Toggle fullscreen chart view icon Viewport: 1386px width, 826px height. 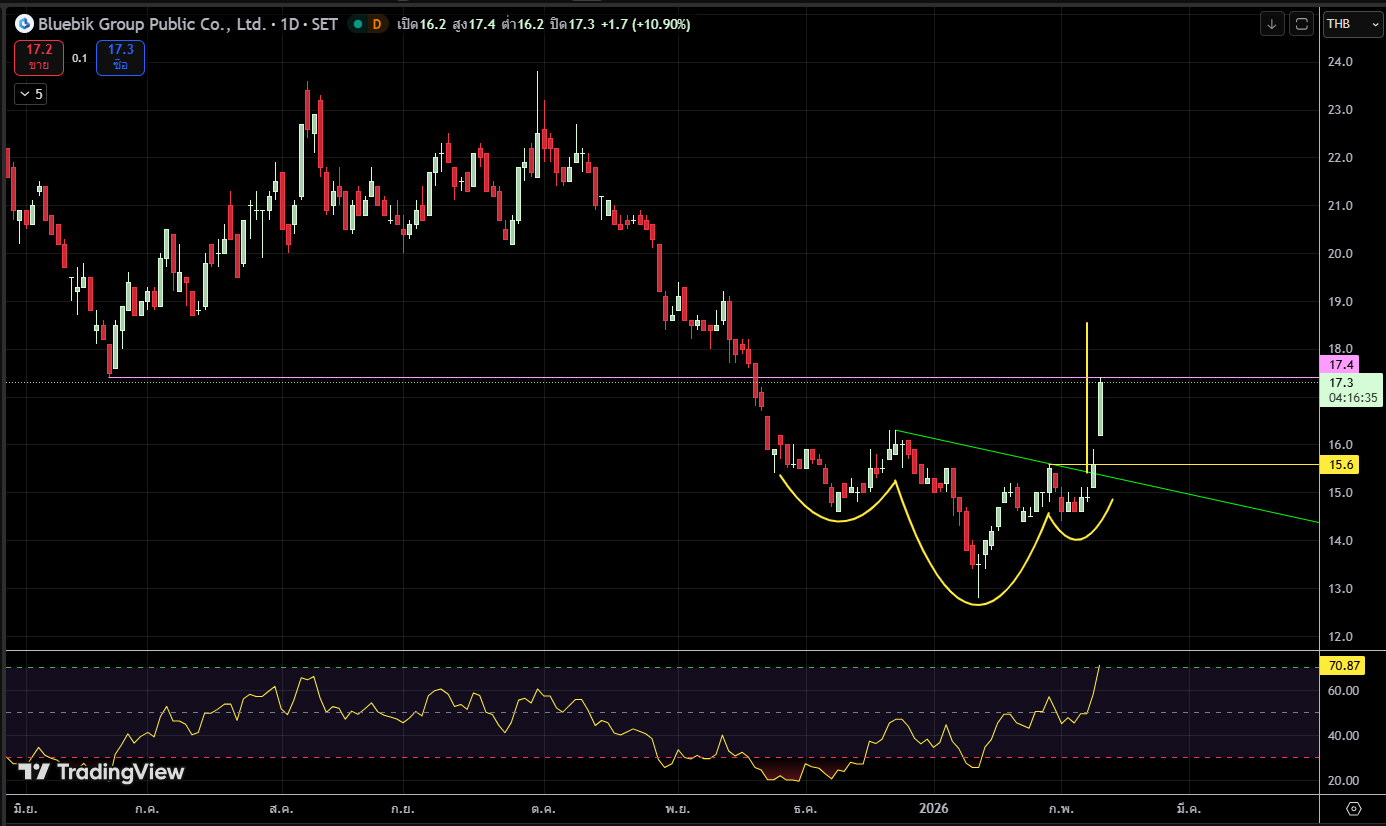(1301, 24)
